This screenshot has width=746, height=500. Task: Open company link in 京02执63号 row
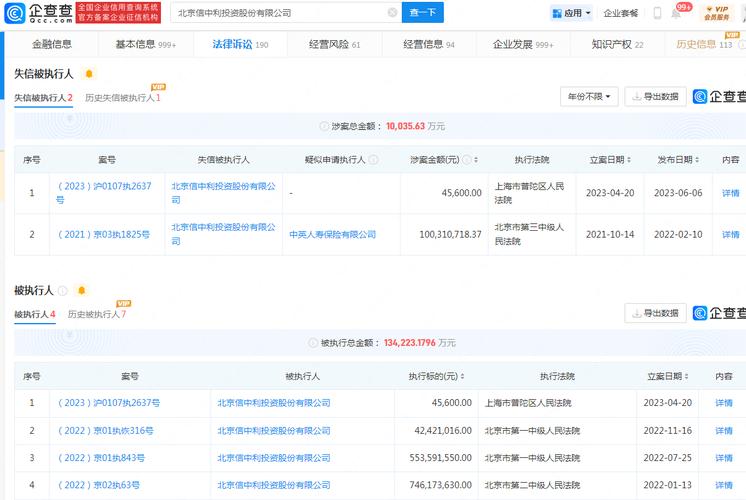point(274,485)
